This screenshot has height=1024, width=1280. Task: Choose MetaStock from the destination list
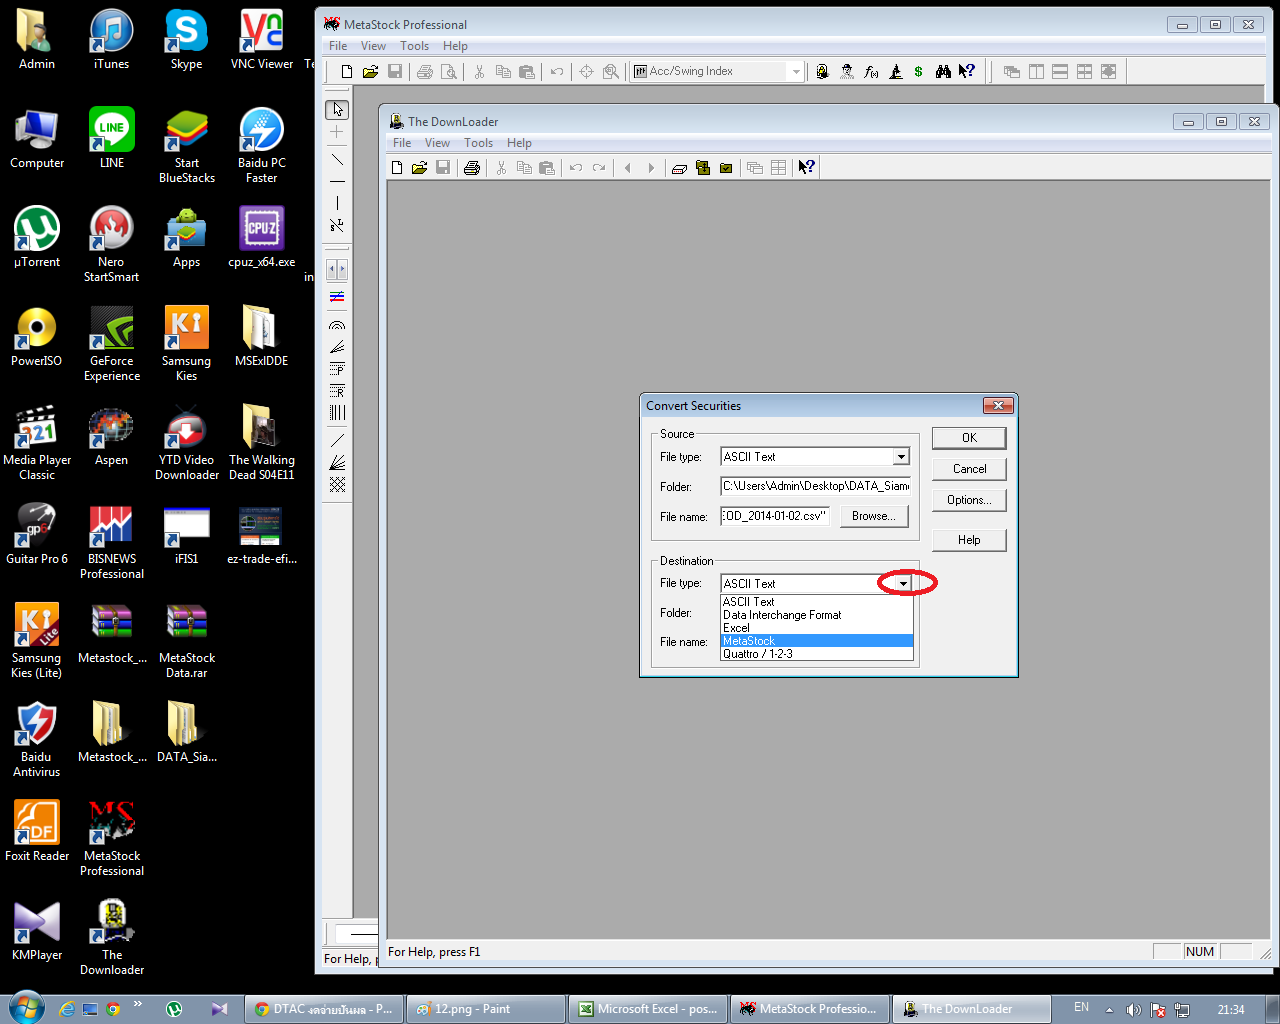(x=817, y=641)
